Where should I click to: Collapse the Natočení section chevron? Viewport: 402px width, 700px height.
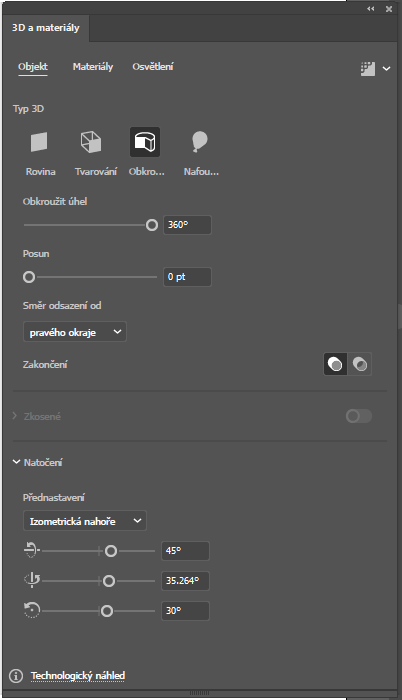coord(17,462)
